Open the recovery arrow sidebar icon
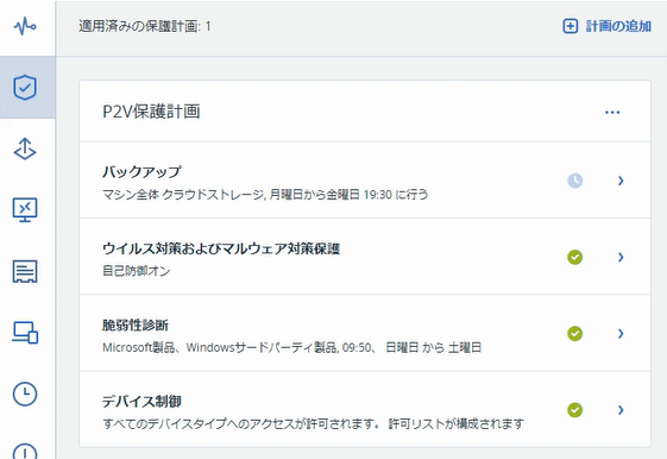Image resolution: width=667 pixels, height=459 pixels. (25, 148)
